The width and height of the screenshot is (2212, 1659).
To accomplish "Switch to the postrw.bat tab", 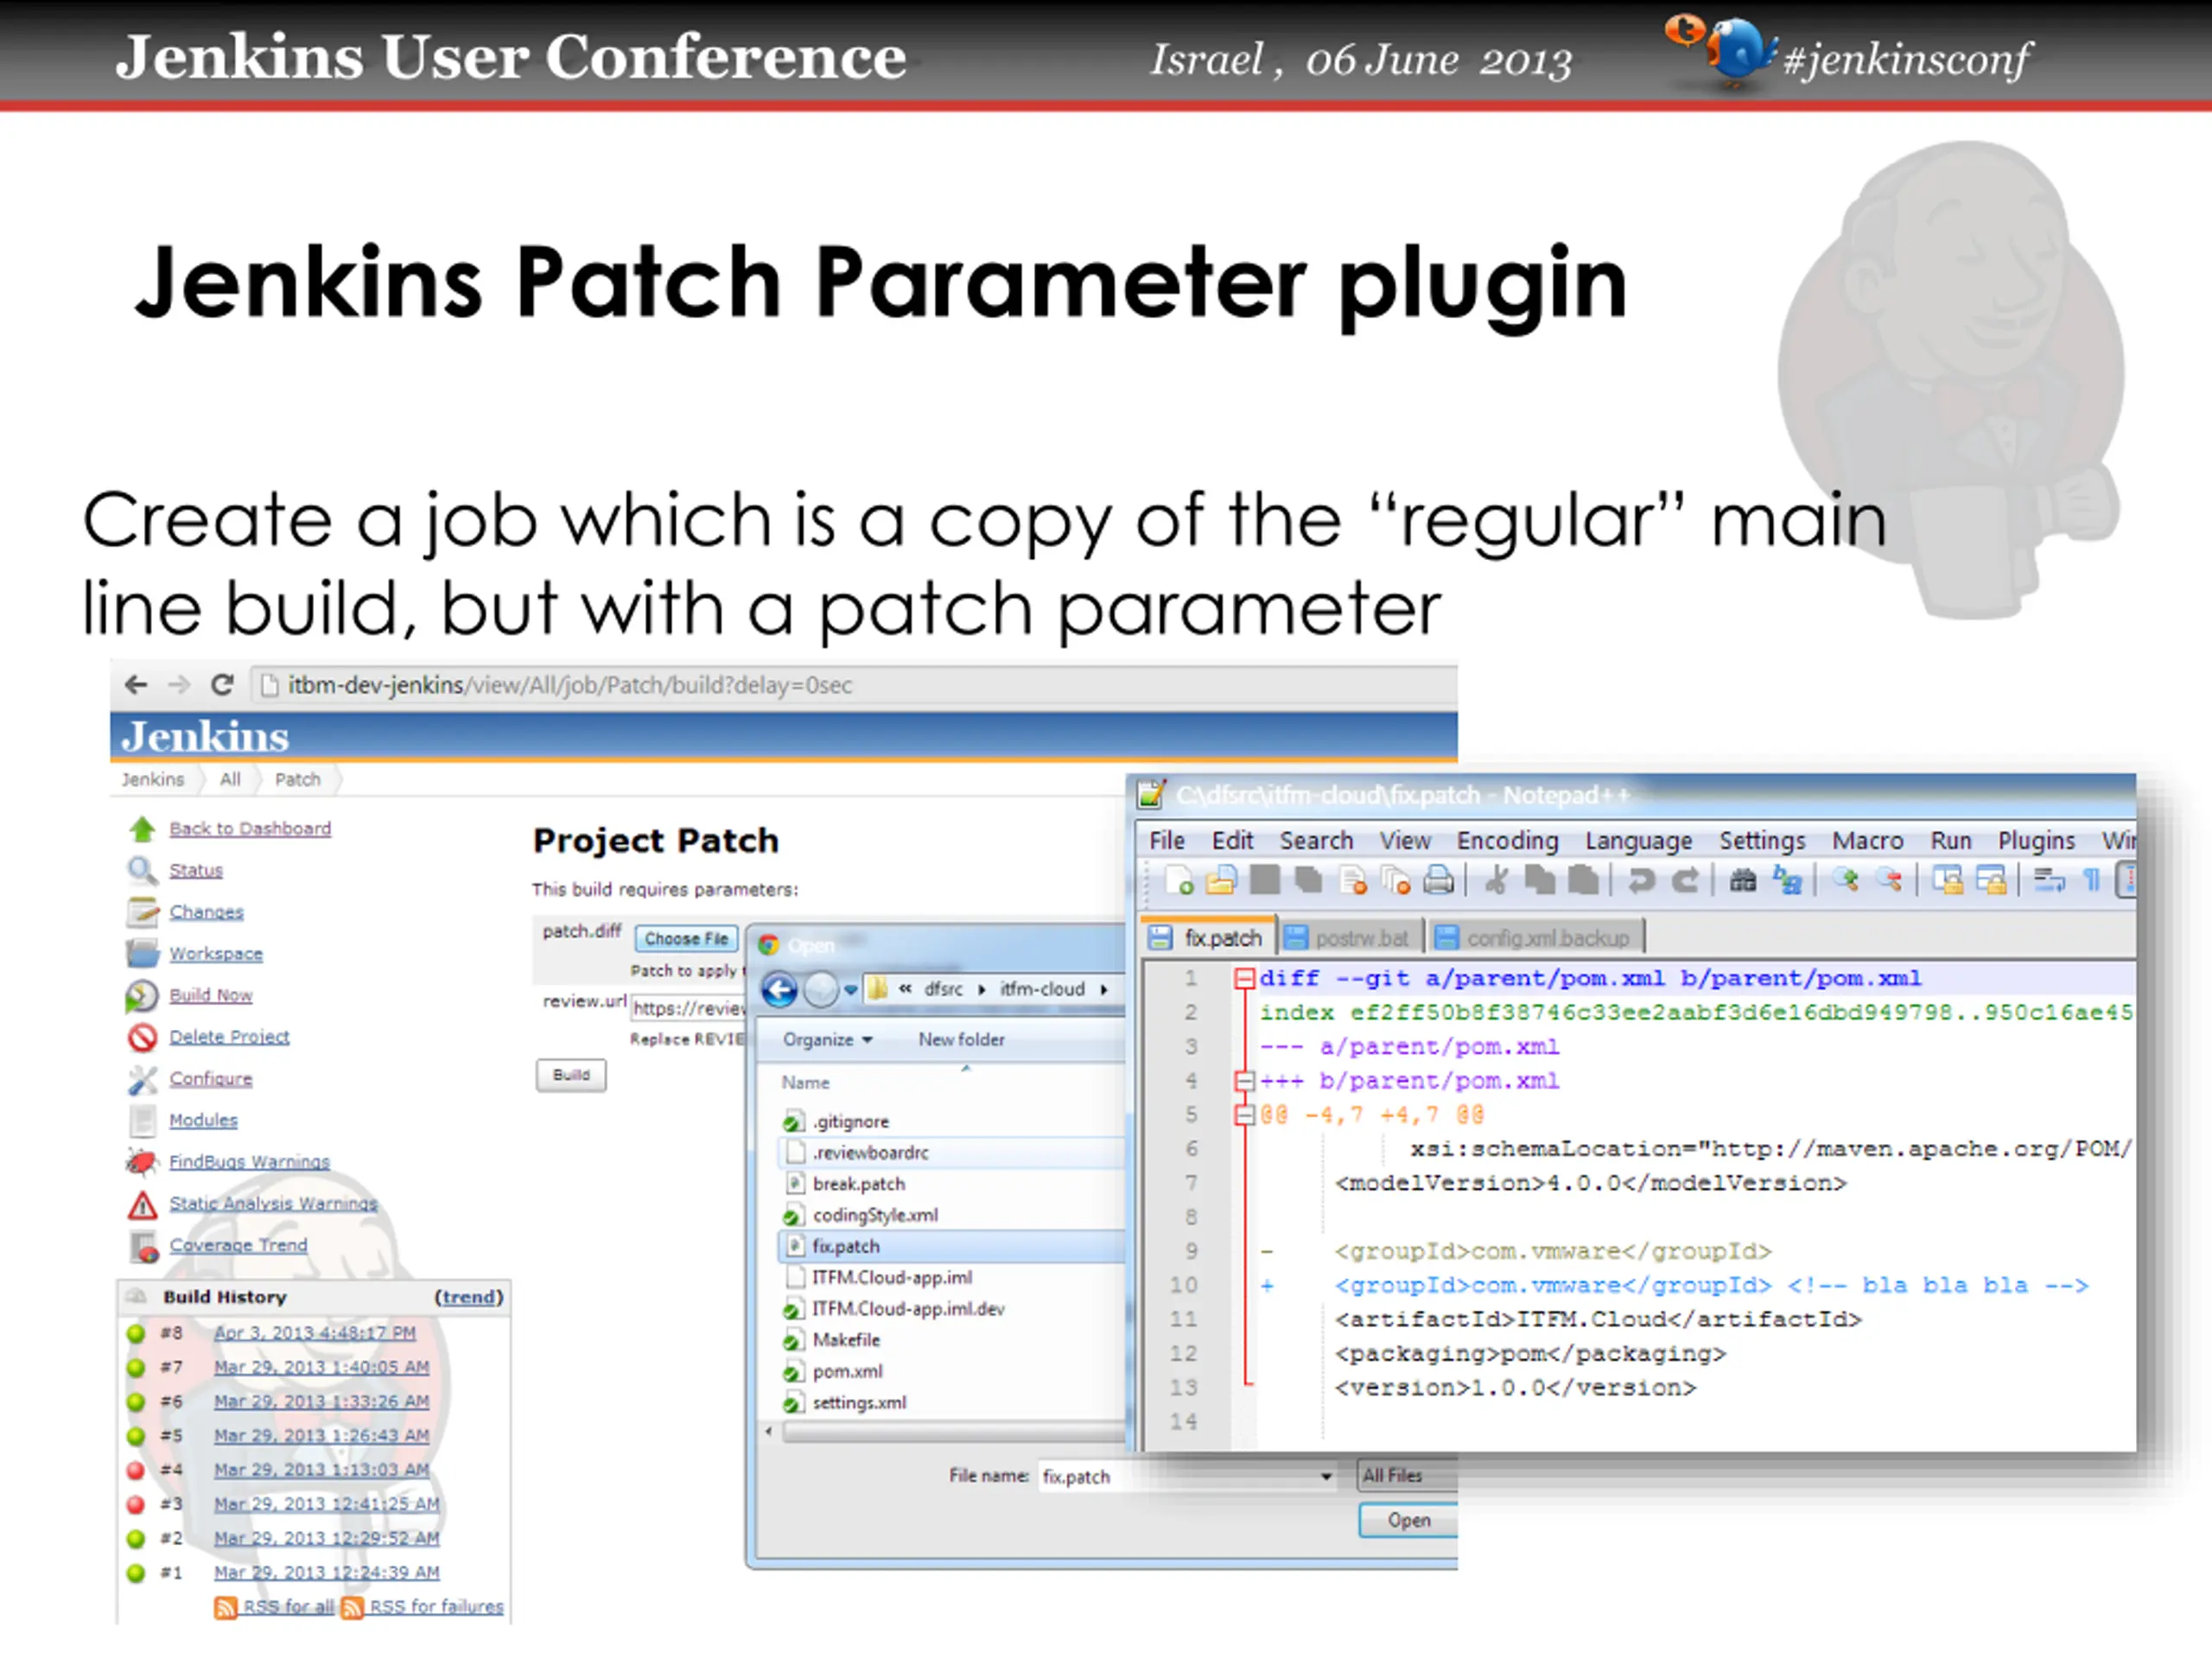I will pyautogui.click(x=1351, y=938).
